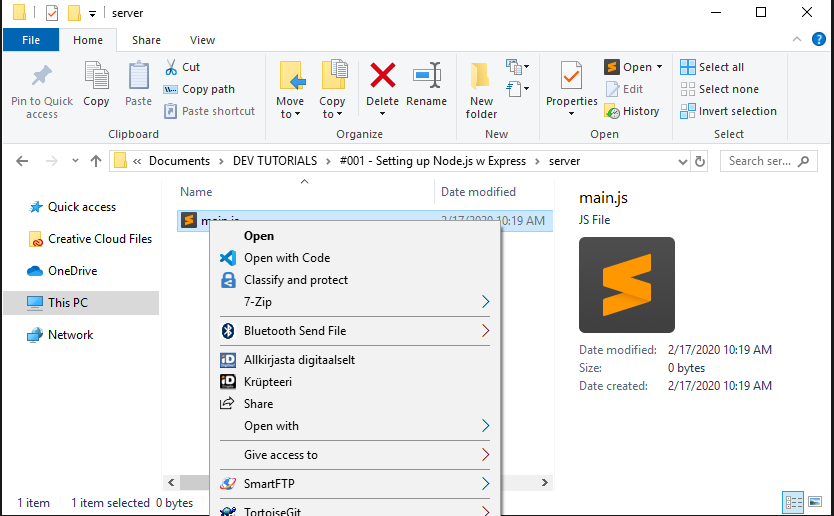The width and height of the screenshot is (834, 516).
Task: Switch to details view toggle
Action: pyautogui.click(x=793, y=503)
